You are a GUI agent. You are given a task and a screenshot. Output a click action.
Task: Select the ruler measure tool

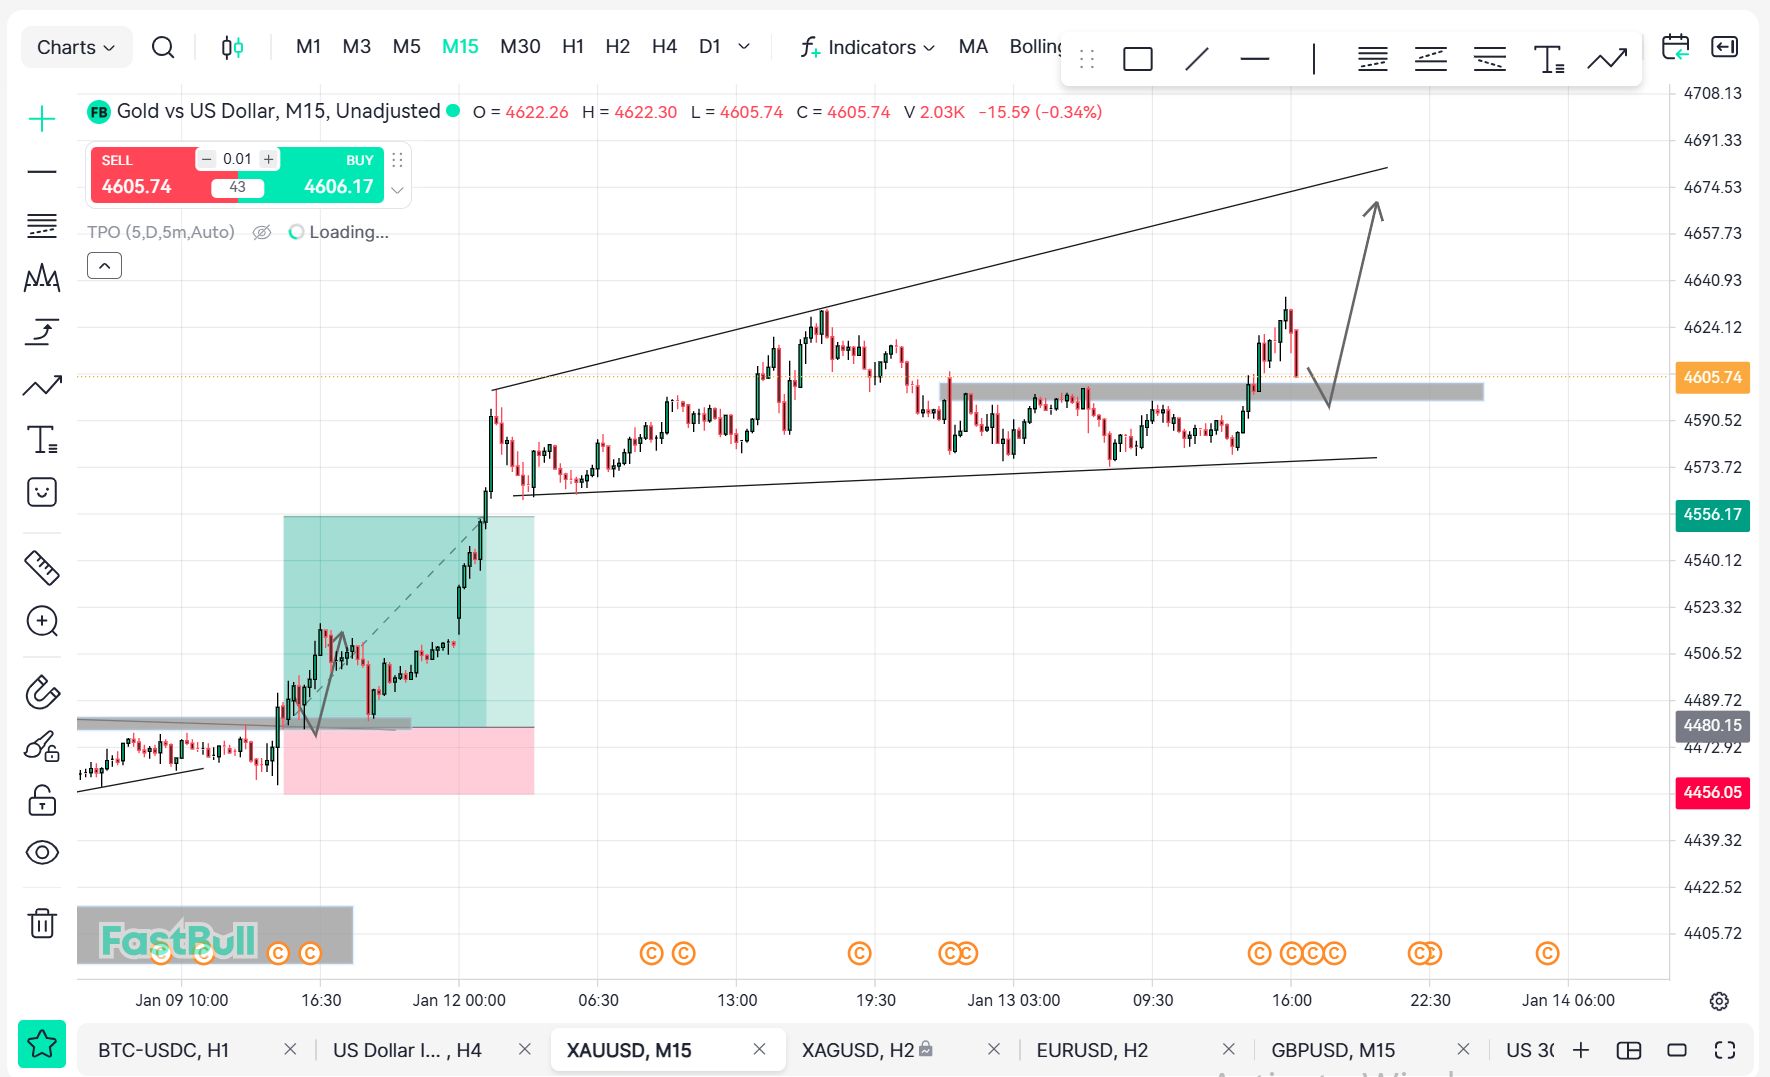point(42,567)
